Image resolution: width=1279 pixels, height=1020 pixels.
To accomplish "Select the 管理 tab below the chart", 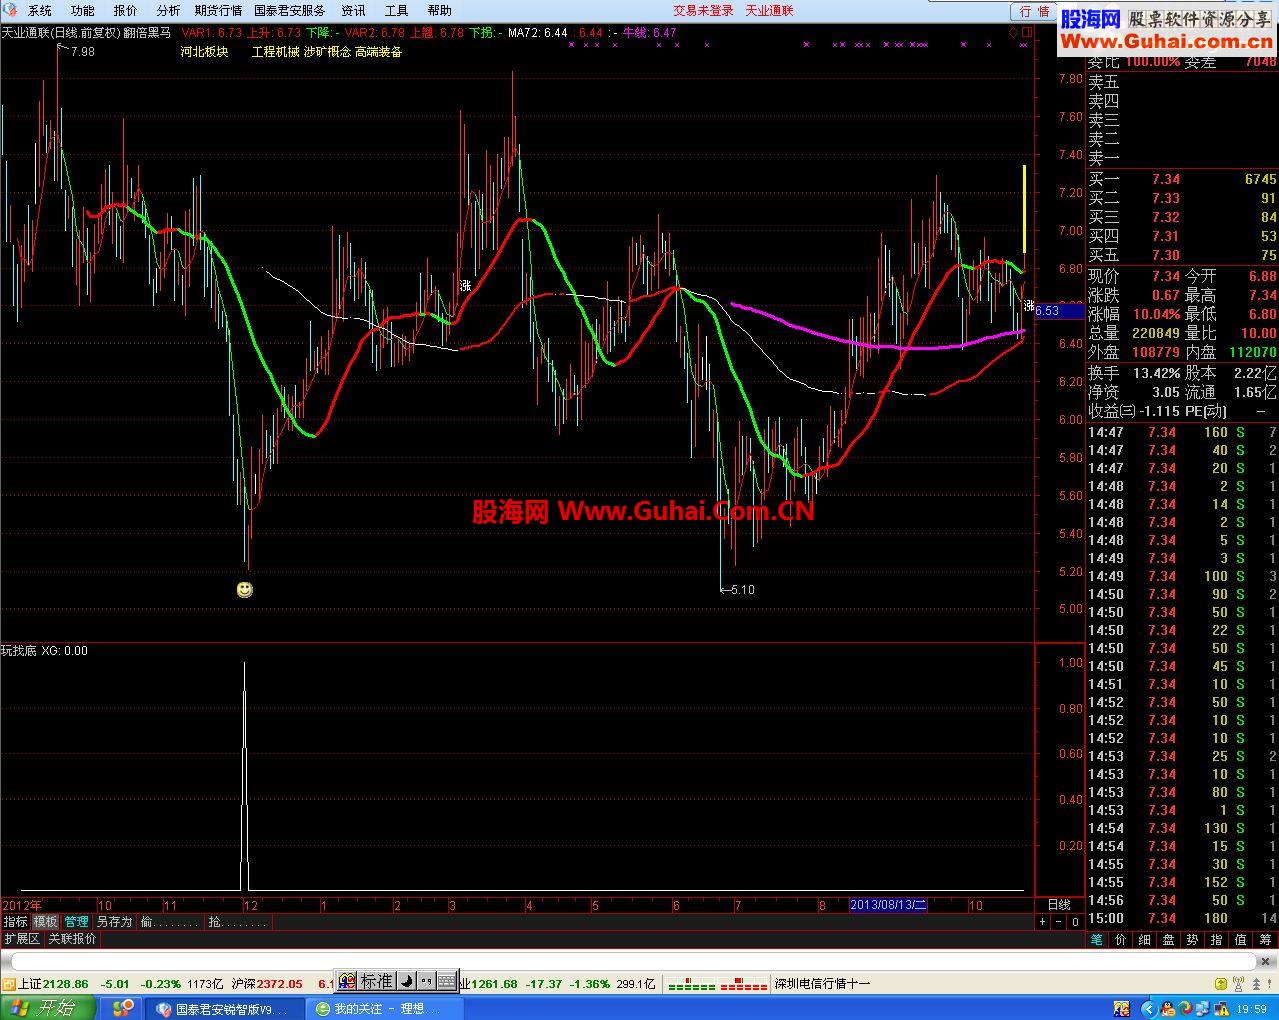I will [x=77, y=922].
